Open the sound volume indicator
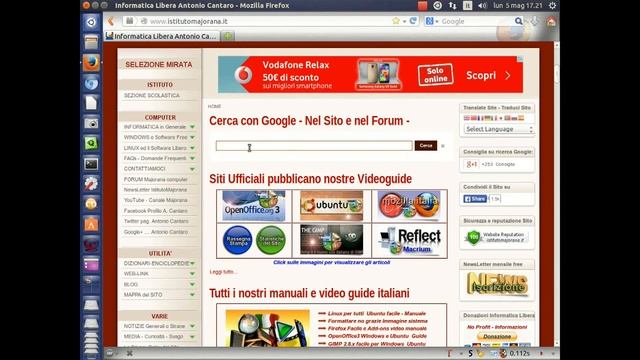Image resolution: width=640 pixels, height=360 pixels. (x=482, y=5)
